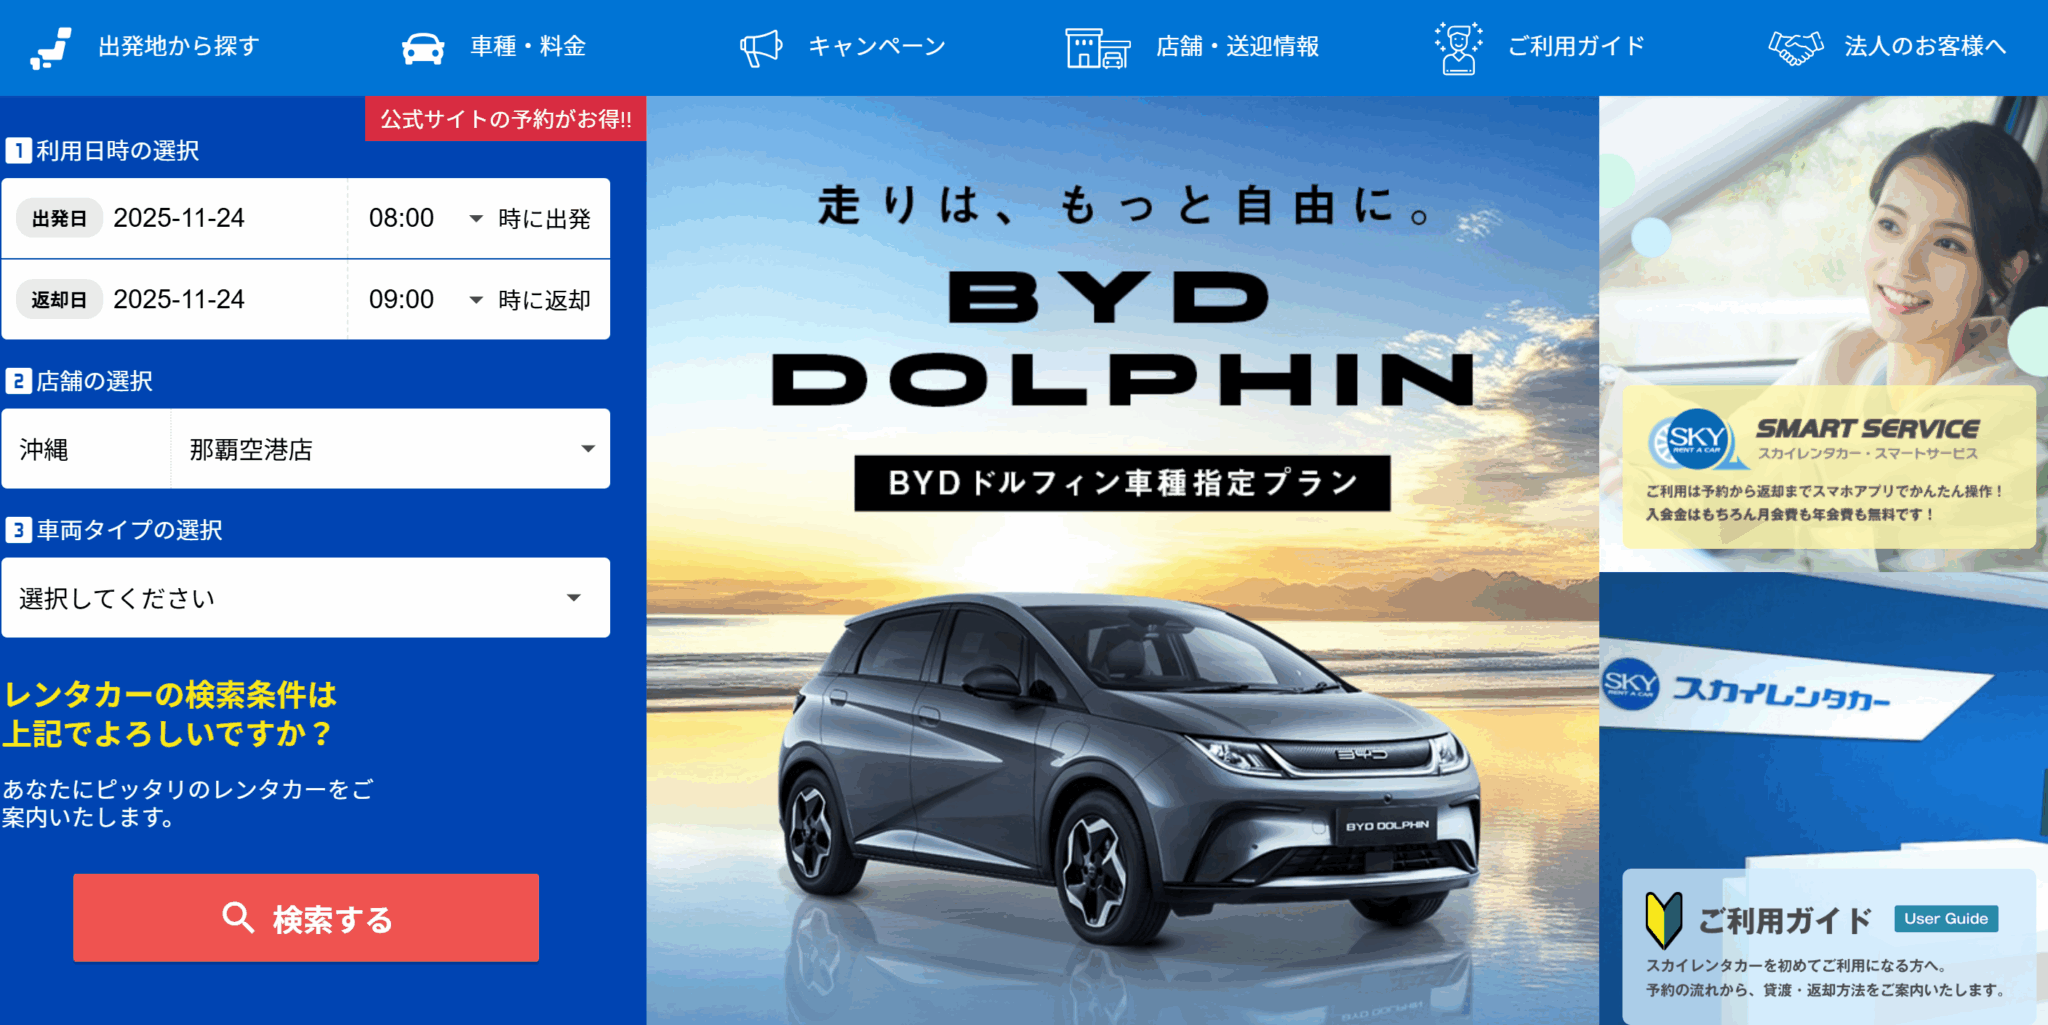The image size is (2048, 1025).
Task: Click the User Guide badge
Action: [1946, 919]
